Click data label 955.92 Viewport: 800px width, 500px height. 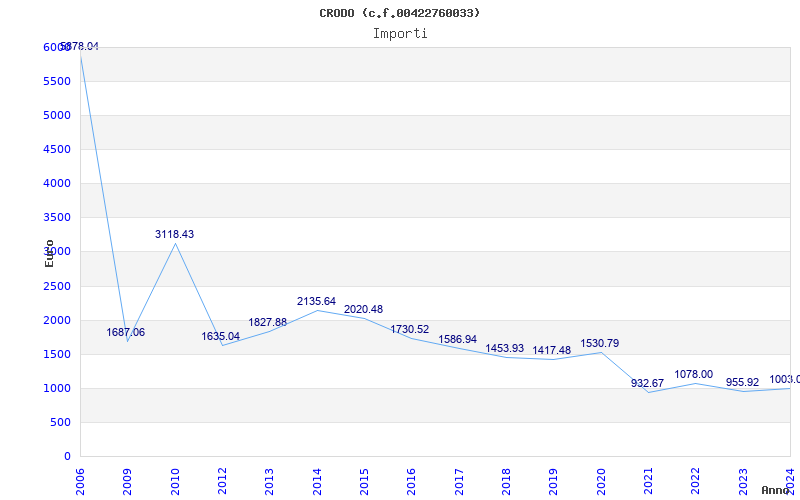tap(742, 383)
